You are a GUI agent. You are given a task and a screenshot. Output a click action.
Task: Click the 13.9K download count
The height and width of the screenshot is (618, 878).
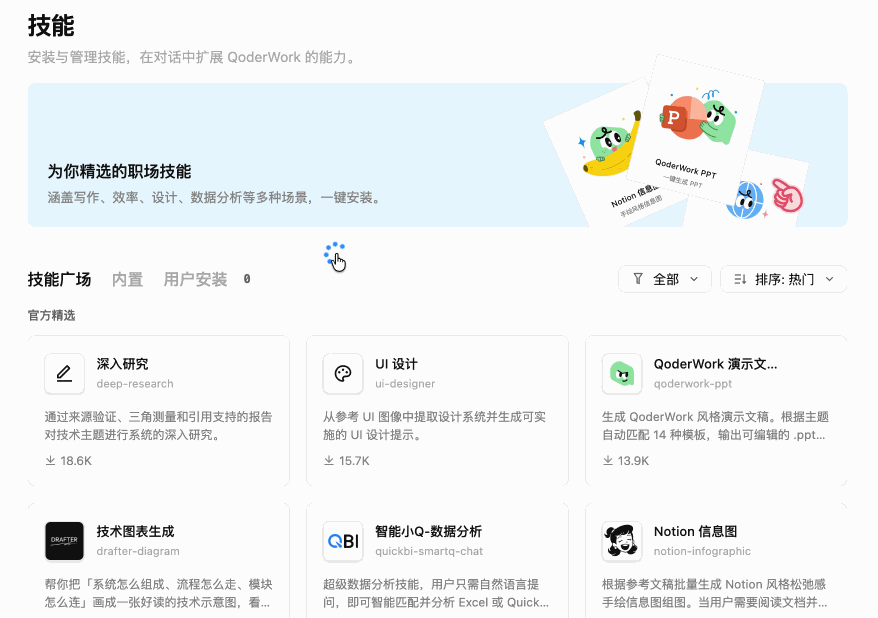click(x=633, y=461)
